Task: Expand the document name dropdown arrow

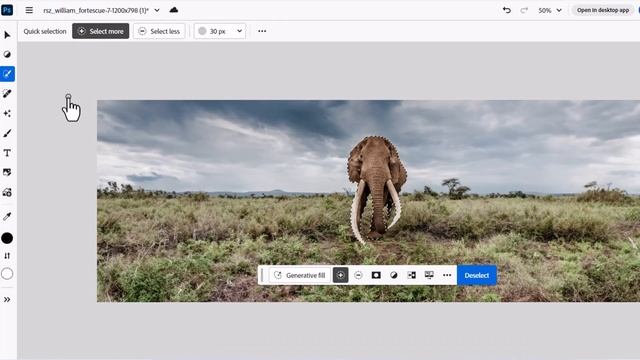Action: click(x=157, y=10)
